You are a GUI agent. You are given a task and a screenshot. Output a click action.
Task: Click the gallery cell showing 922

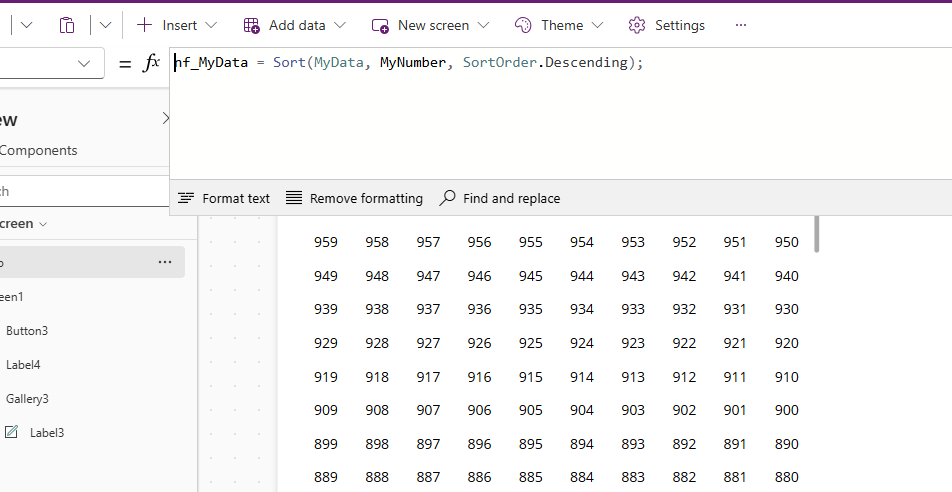tap(684, 344)
